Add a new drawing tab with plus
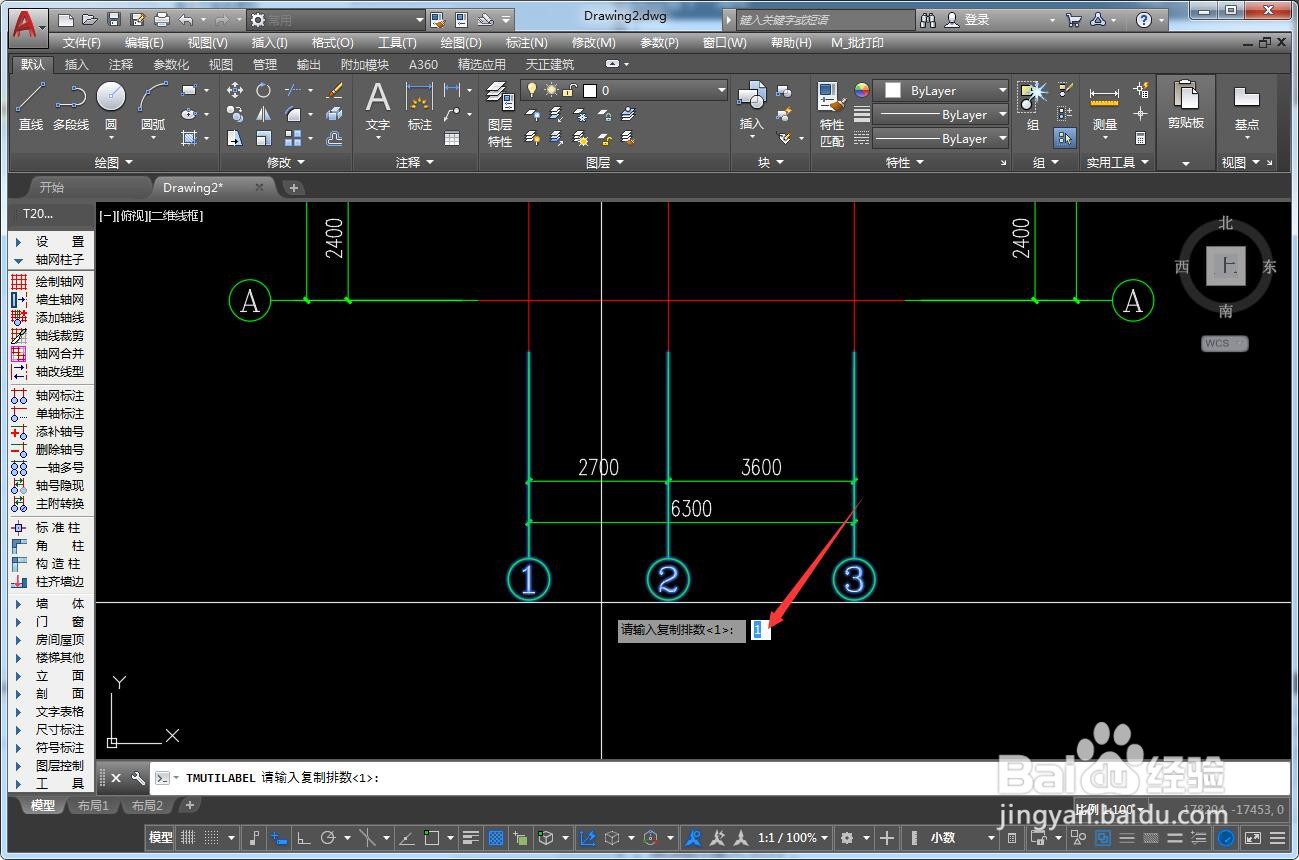The width and height of the screenshot is (1299, 860). [x=292, y=188]
